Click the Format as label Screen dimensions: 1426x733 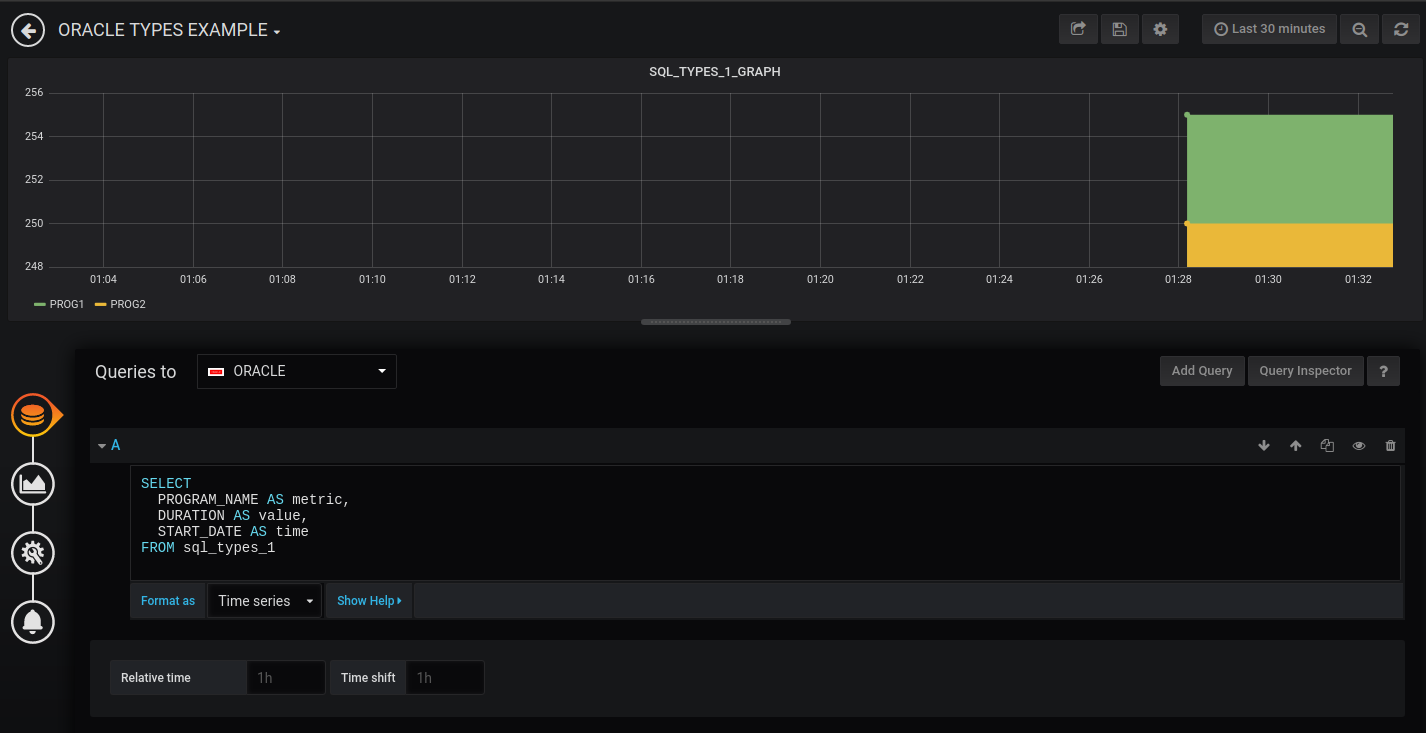pyautogui.click(x=168, y=601)
